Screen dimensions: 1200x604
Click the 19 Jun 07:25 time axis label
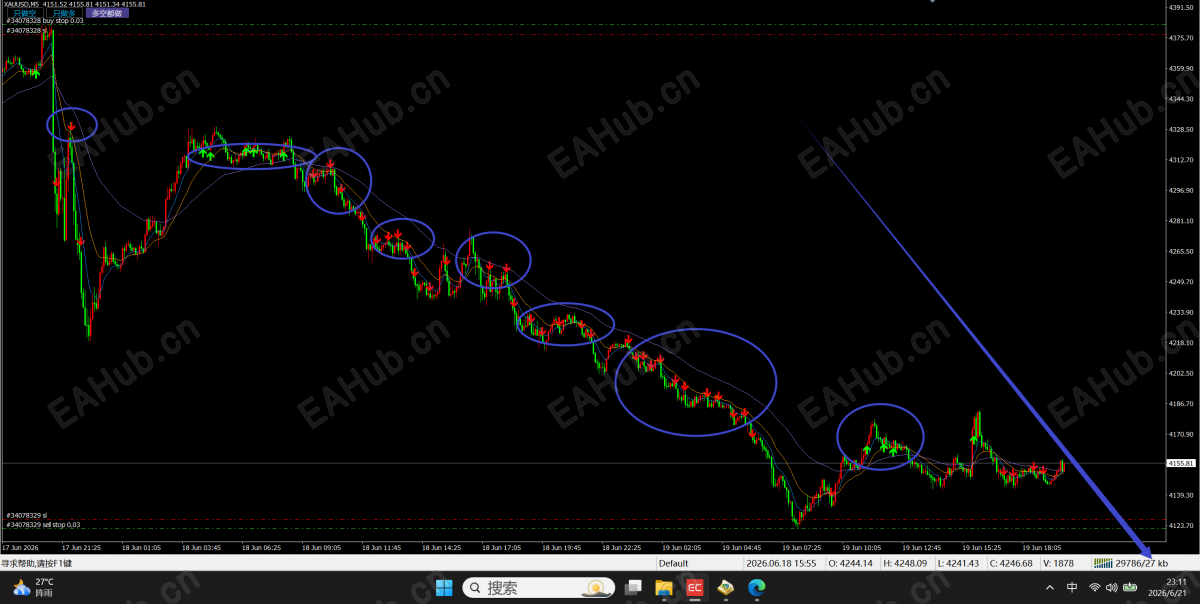pyautogui.click(x=802, y=548)
